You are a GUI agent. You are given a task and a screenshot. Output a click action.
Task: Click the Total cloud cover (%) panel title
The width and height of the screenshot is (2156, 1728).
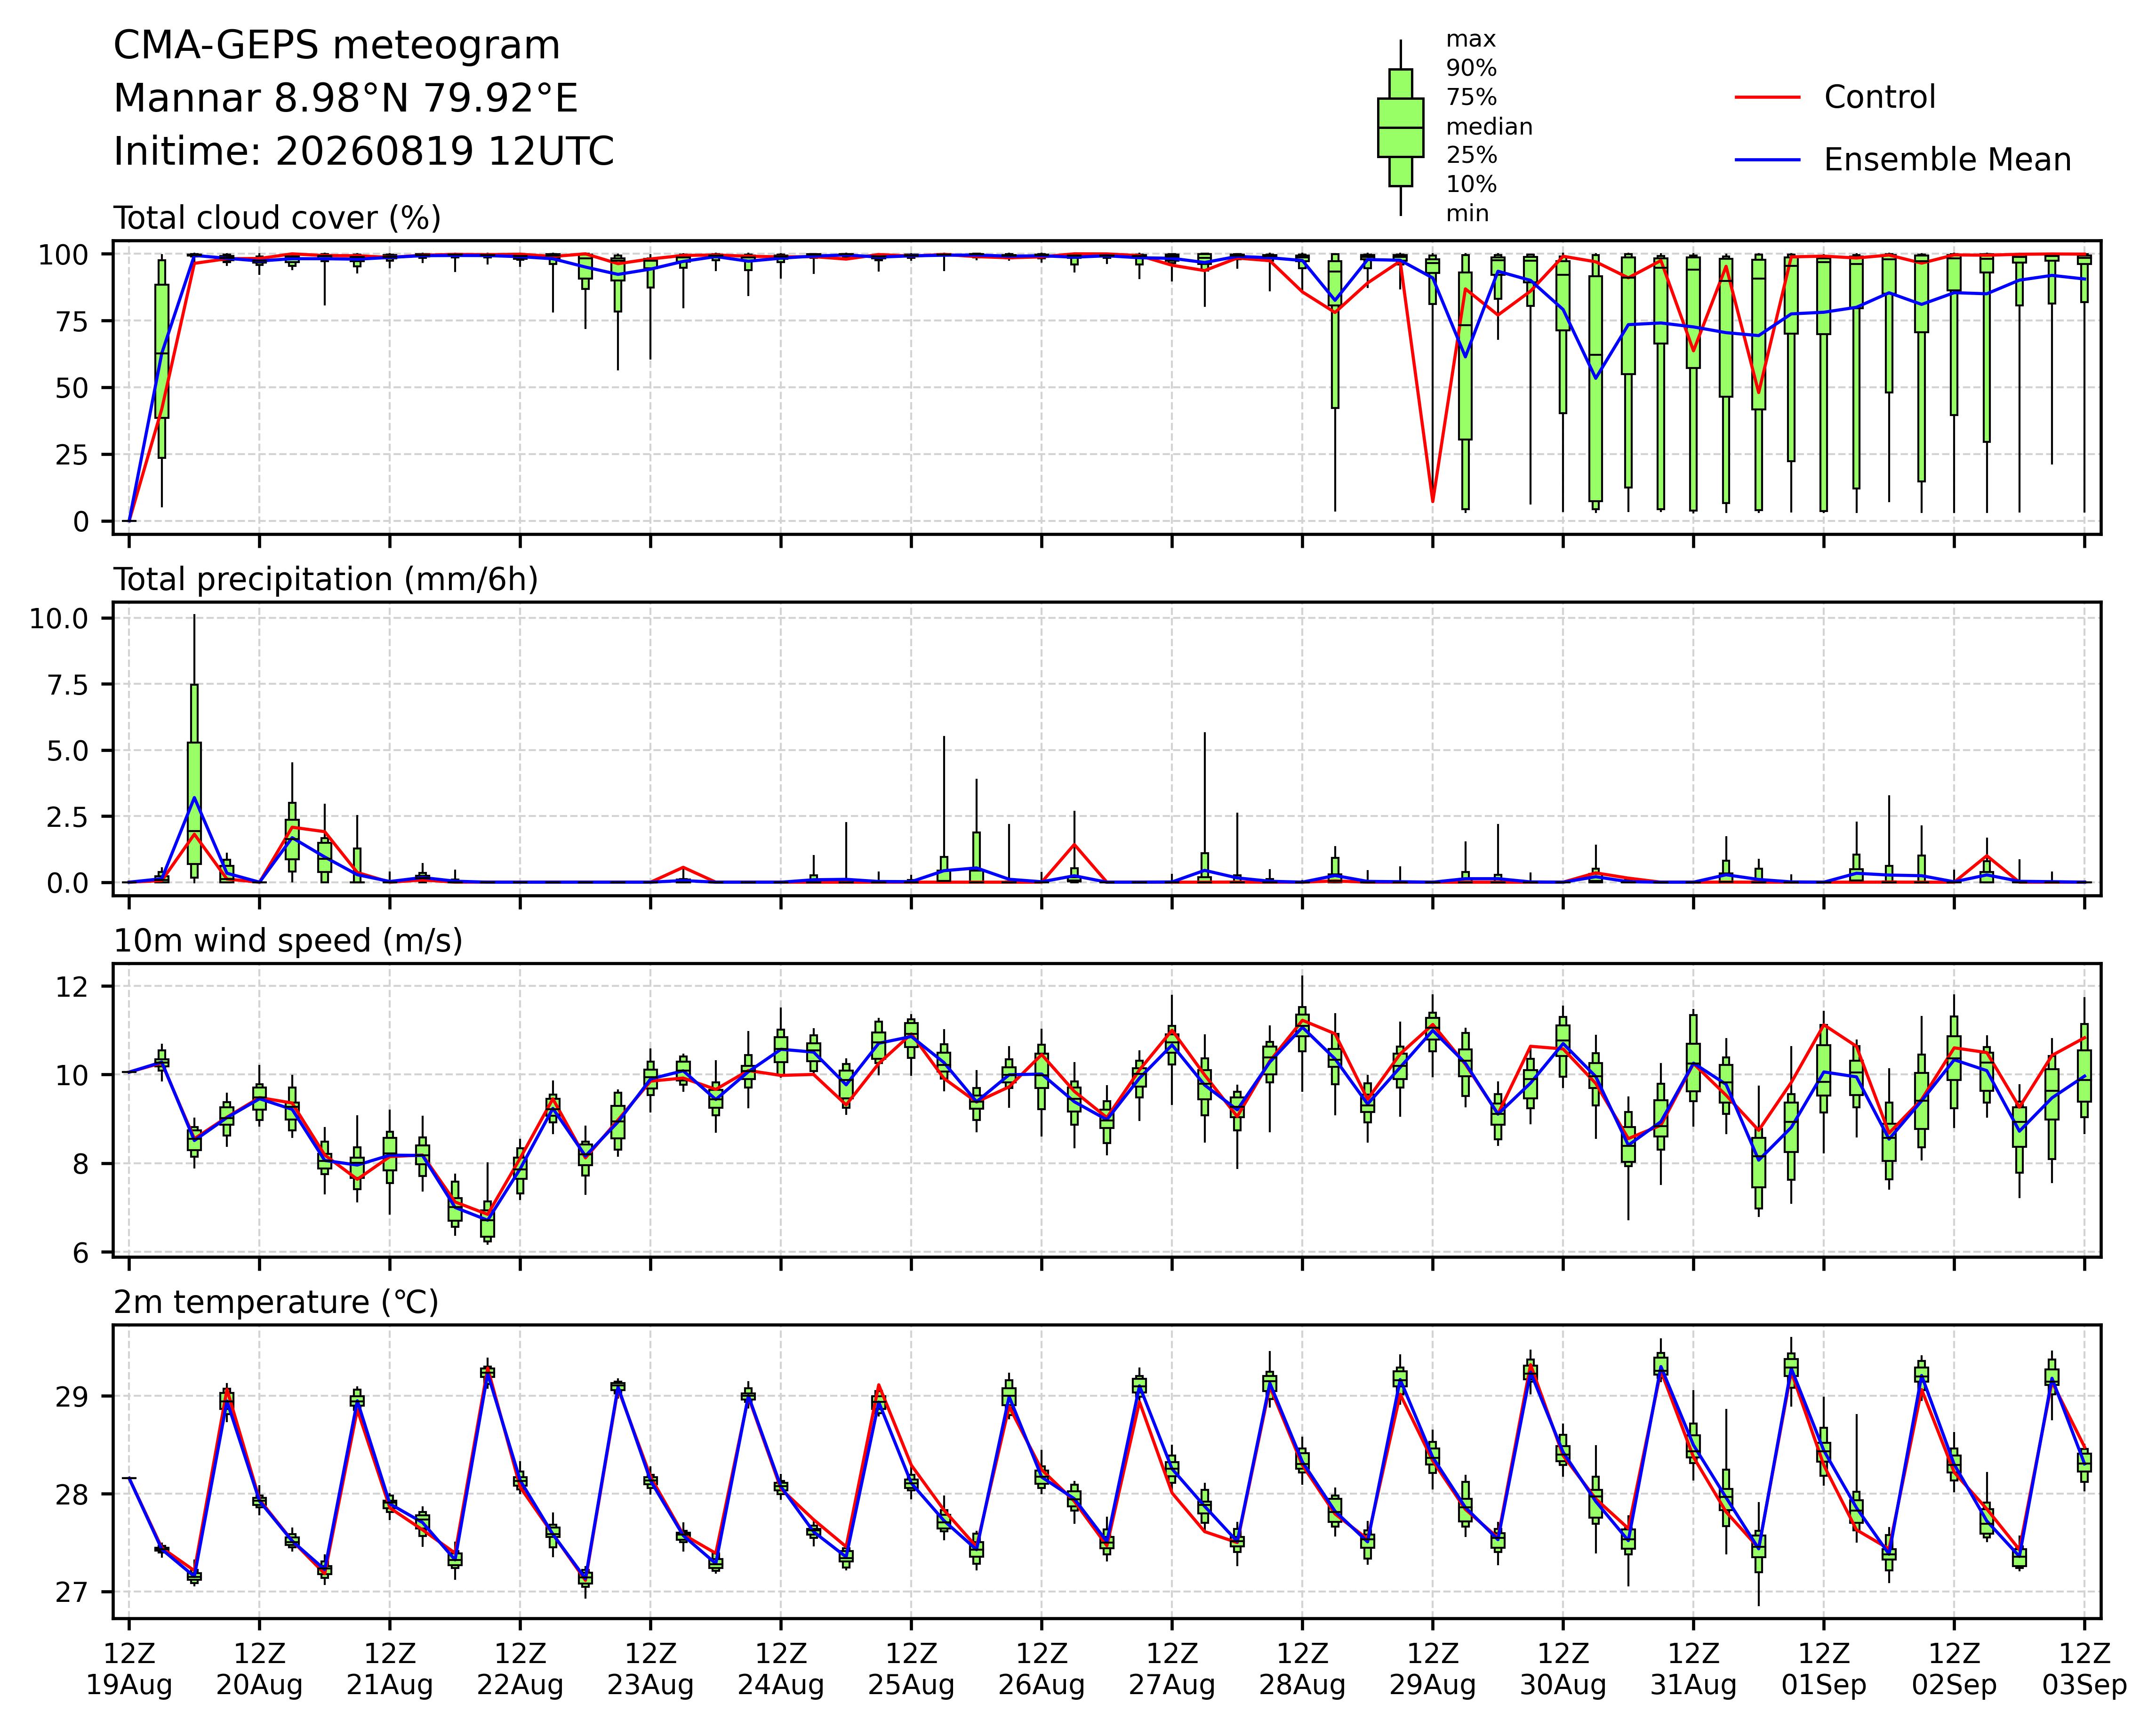(277, 218)
